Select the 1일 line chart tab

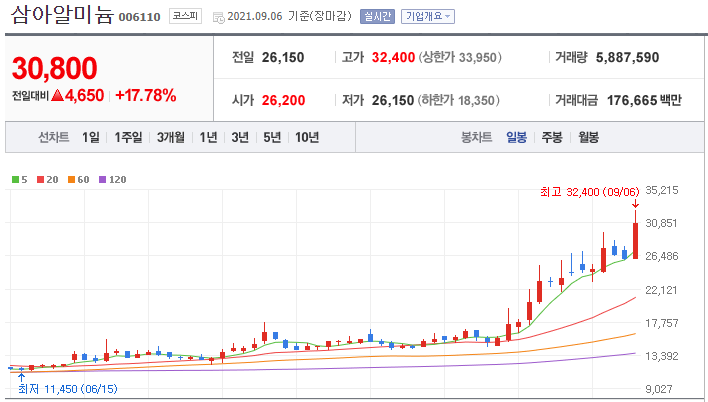[91, 137]
